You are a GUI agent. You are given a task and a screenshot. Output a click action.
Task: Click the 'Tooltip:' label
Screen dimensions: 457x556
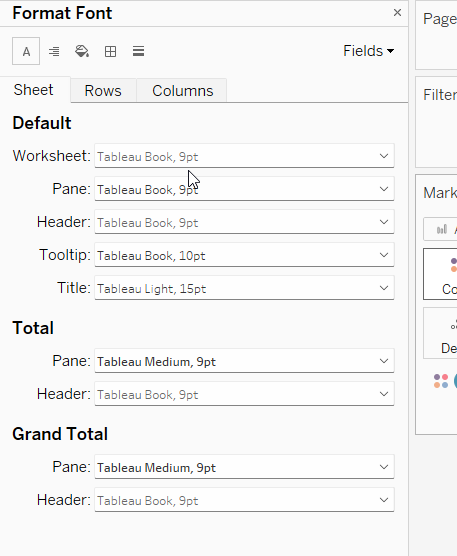click(x=65, y=255)
